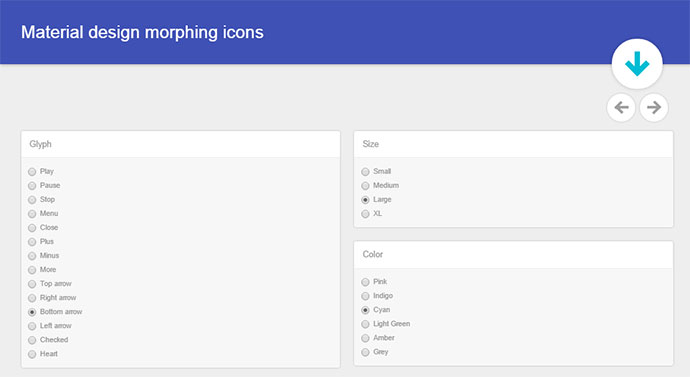Click the 'Material design morphing icons' title
The width and height of the screenshot is (690, 377).
point(142,33)
